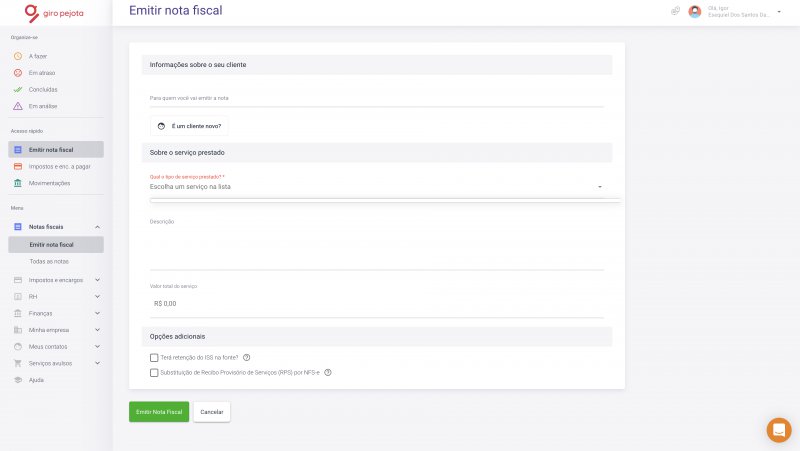Go to Todas as notas menu item
Screen dimensions: 800x451
49,261
